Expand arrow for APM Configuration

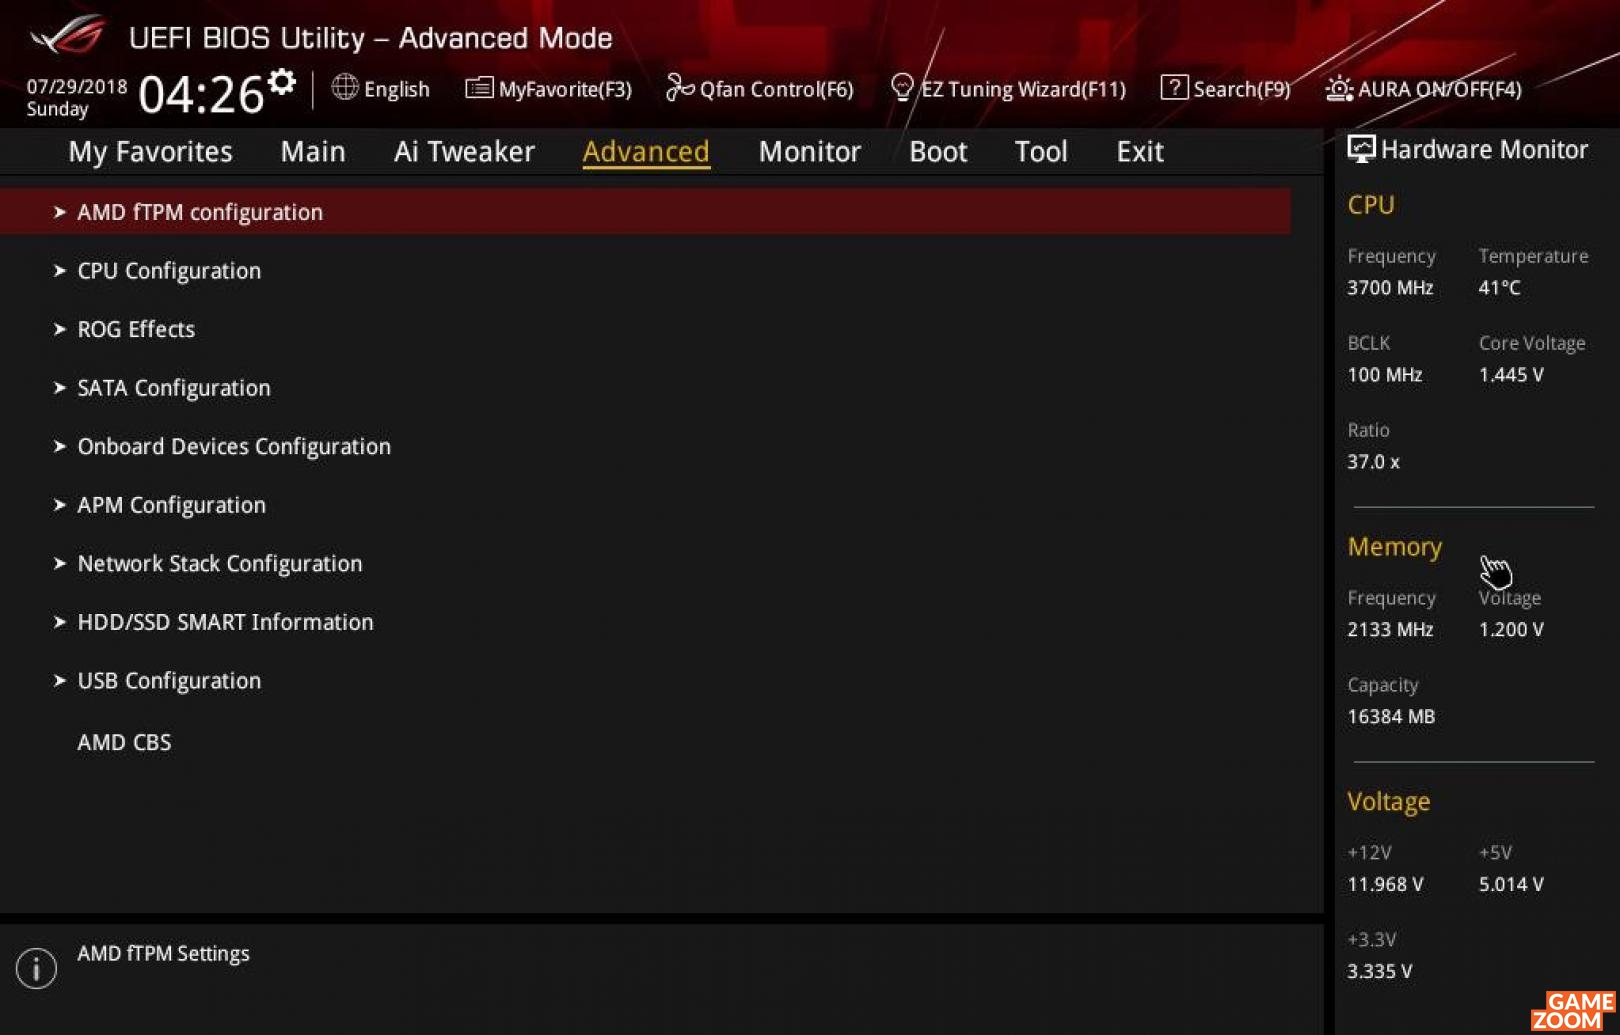pyautogui.click(x=59, y=504)
